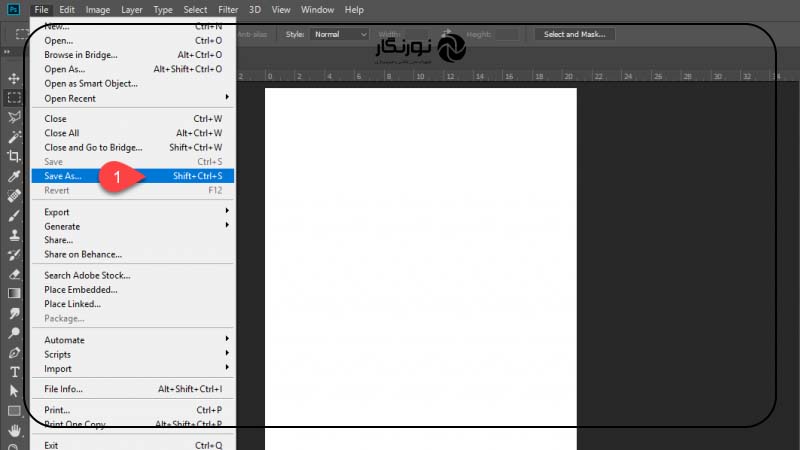800x450 pixels.
Task: Select the History Brush tool
Action: (14, 255)
